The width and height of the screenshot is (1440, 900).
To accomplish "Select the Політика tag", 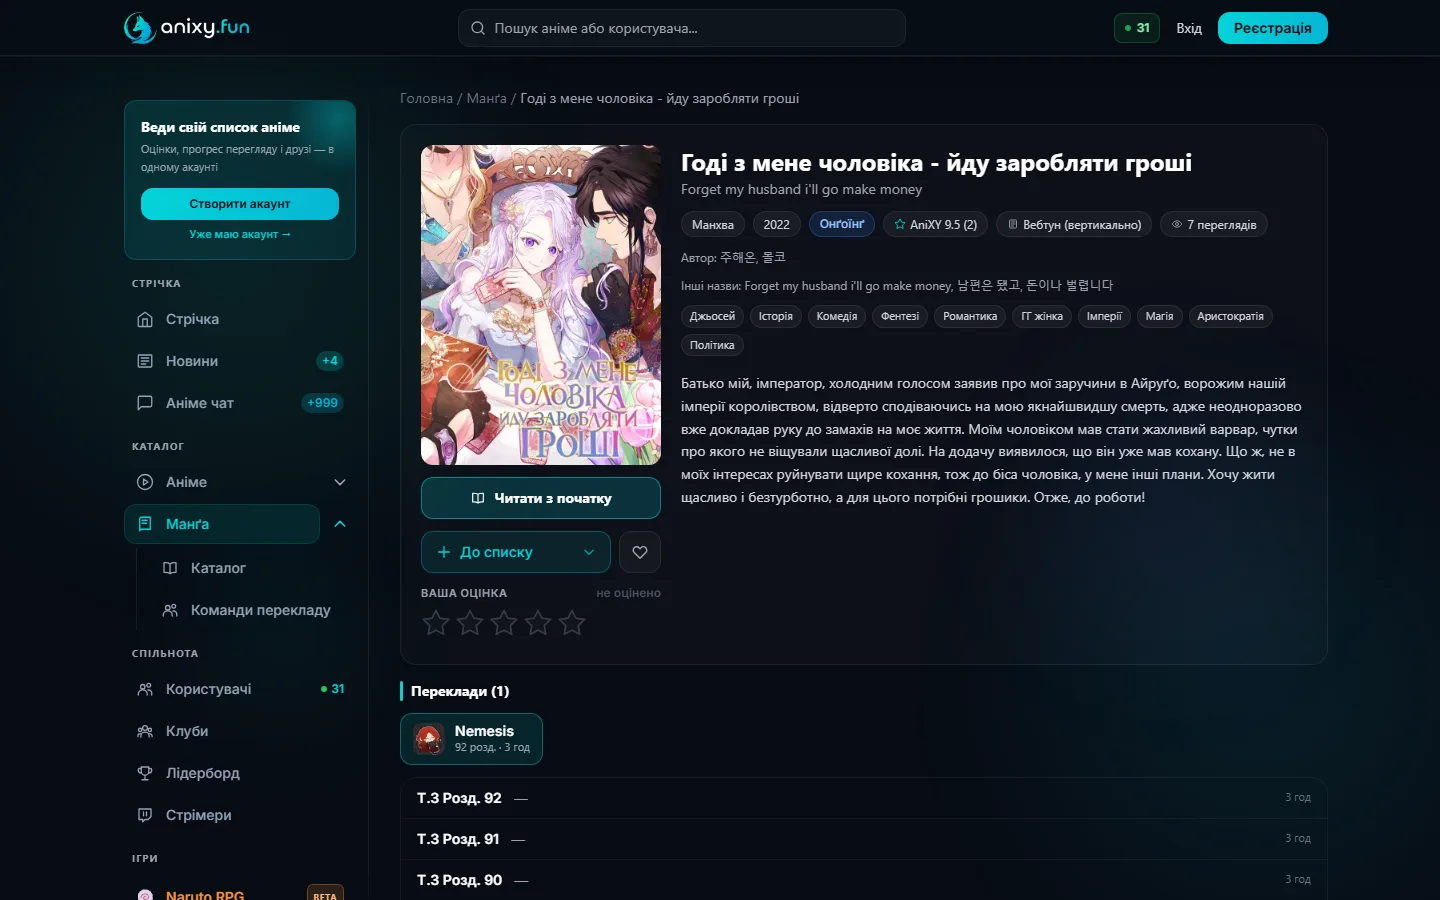I will click(x=712, y=346).
